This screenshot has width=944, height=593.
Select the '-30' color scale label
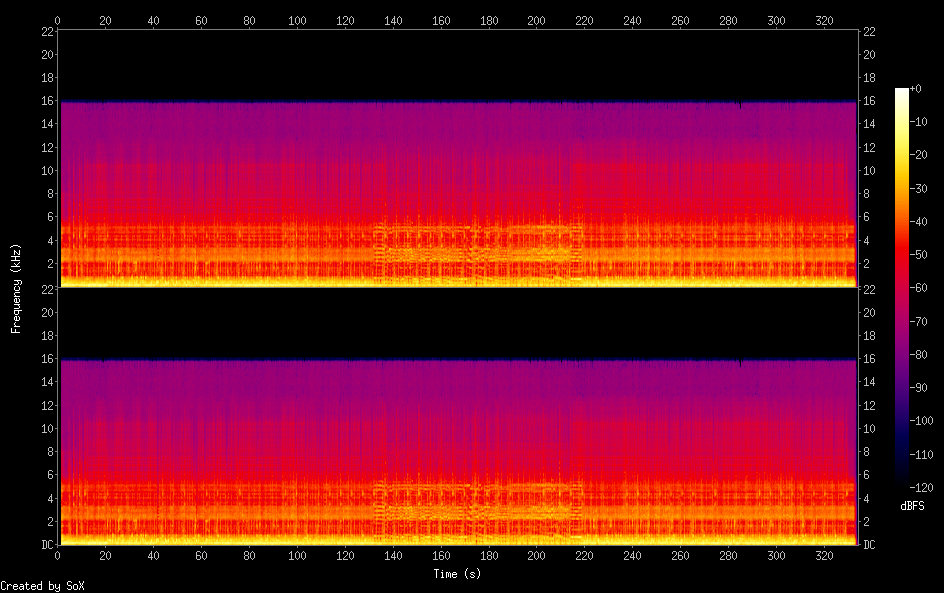point(919,188)
